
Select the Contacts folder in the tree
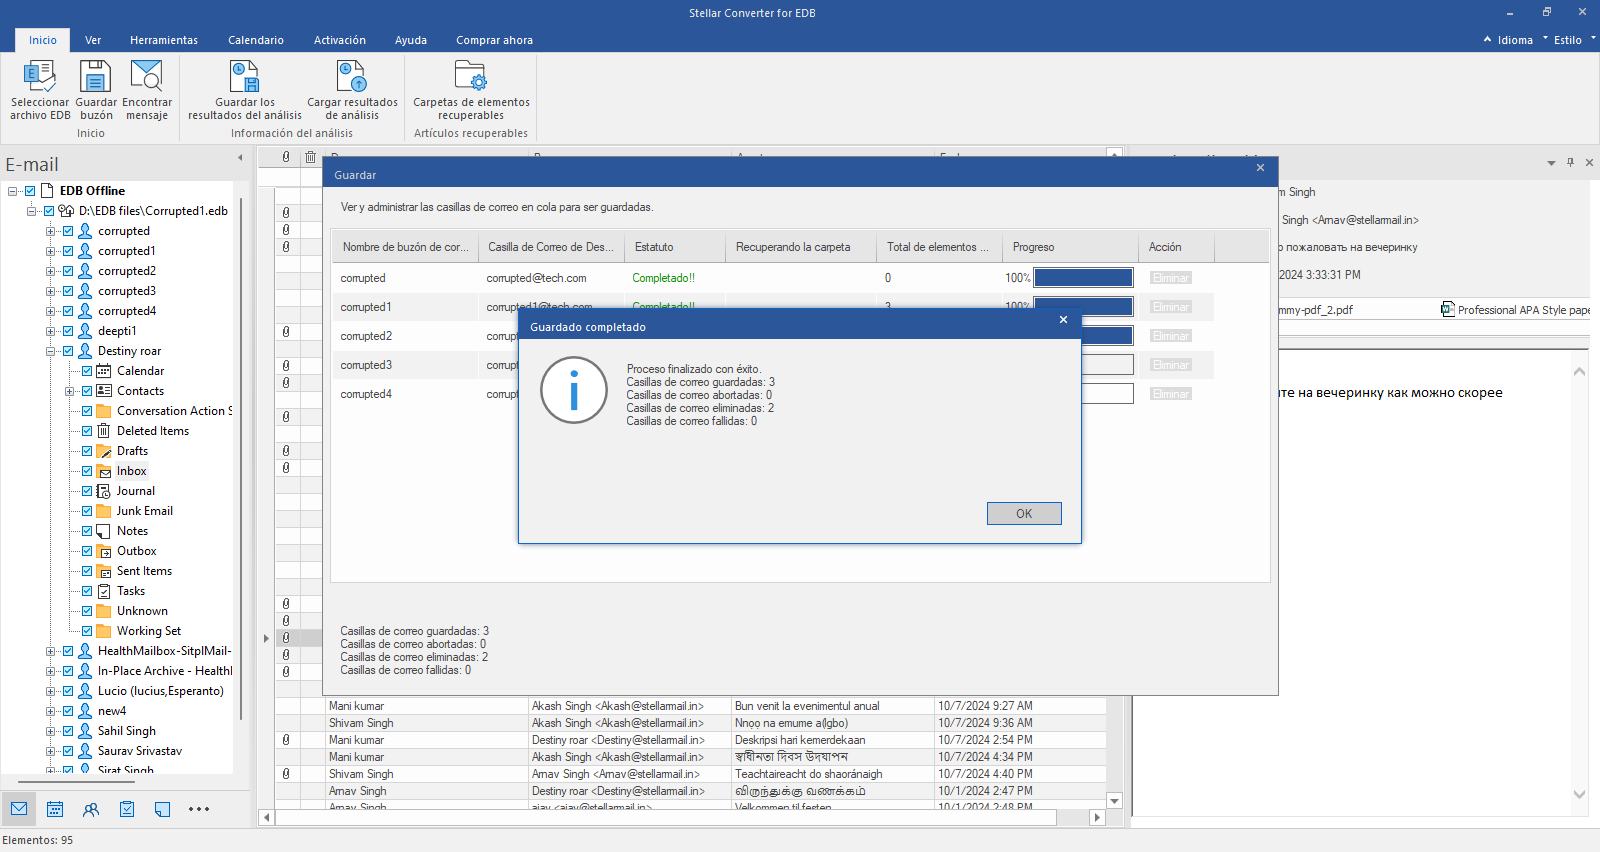[140, 391]
